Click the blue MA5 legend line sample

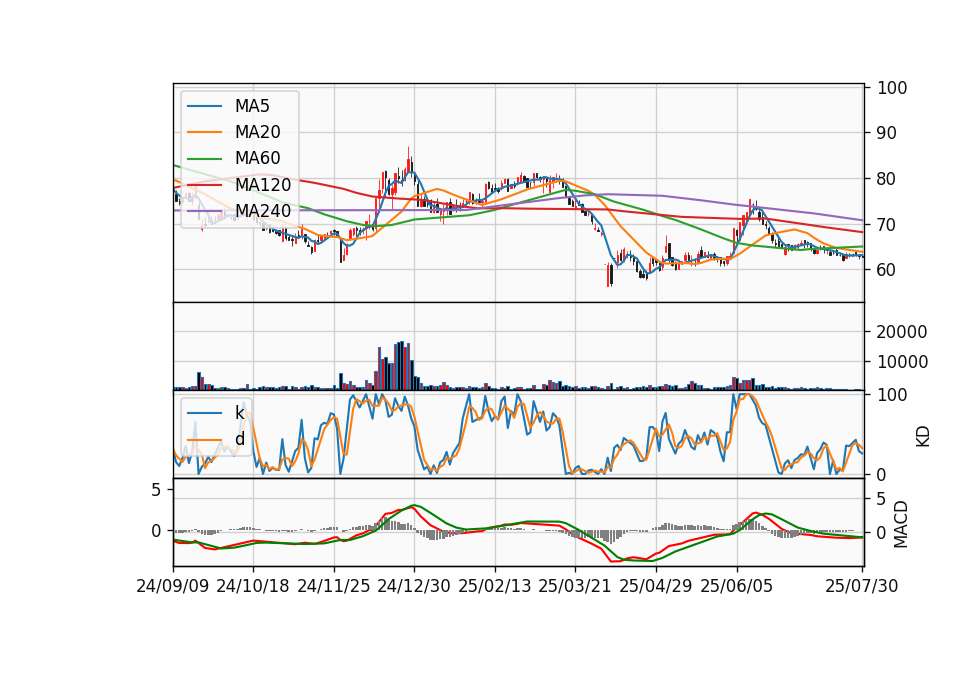[x=204, y=107]
